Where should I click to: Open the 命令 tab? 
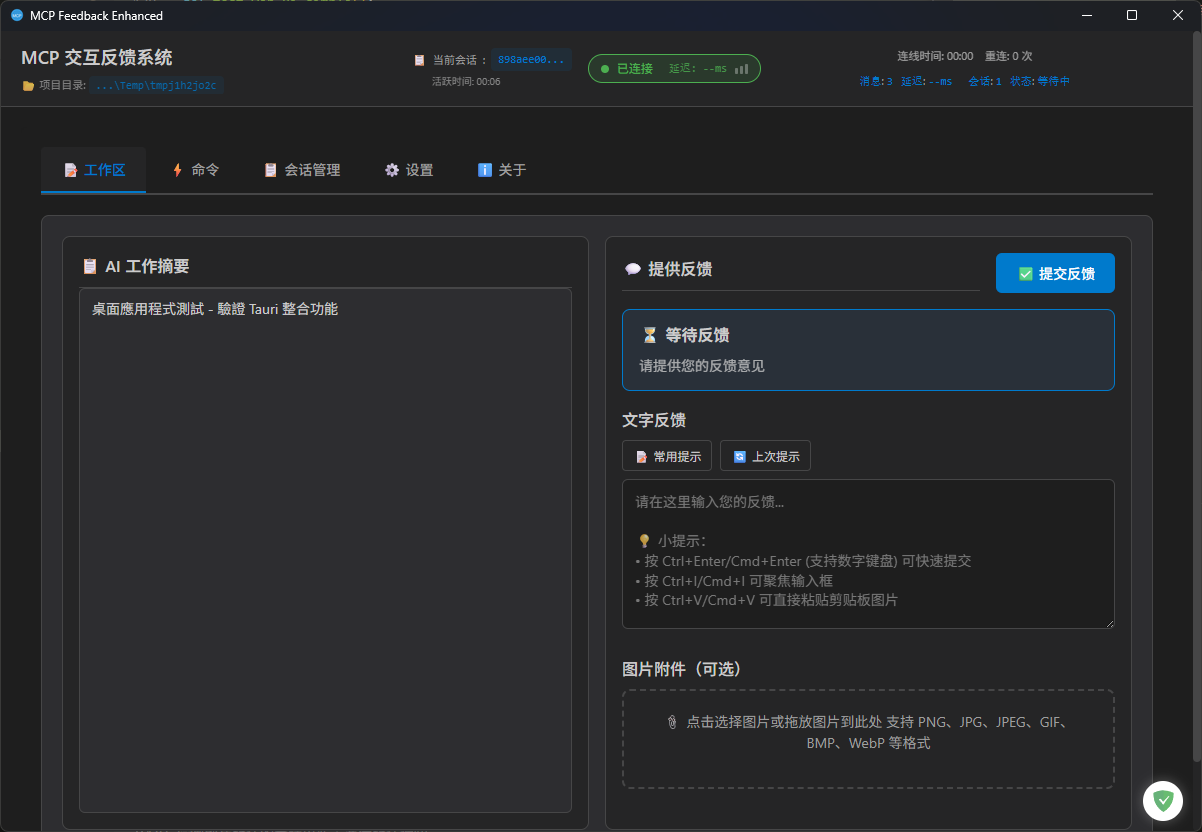(194, 170)
